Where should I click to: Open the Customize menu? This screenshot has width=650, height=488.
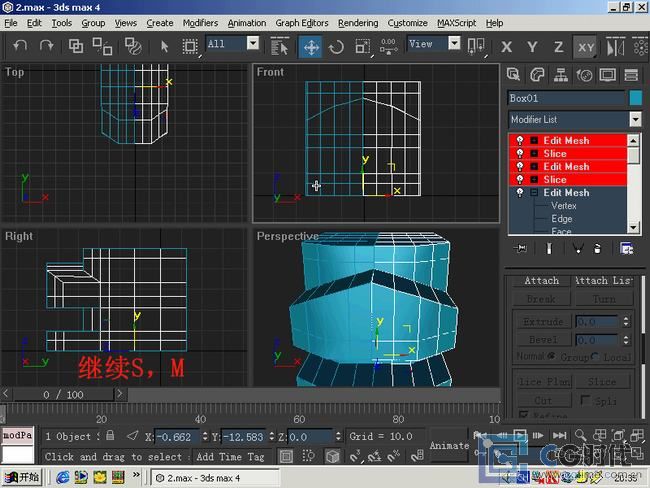[407, 23]
